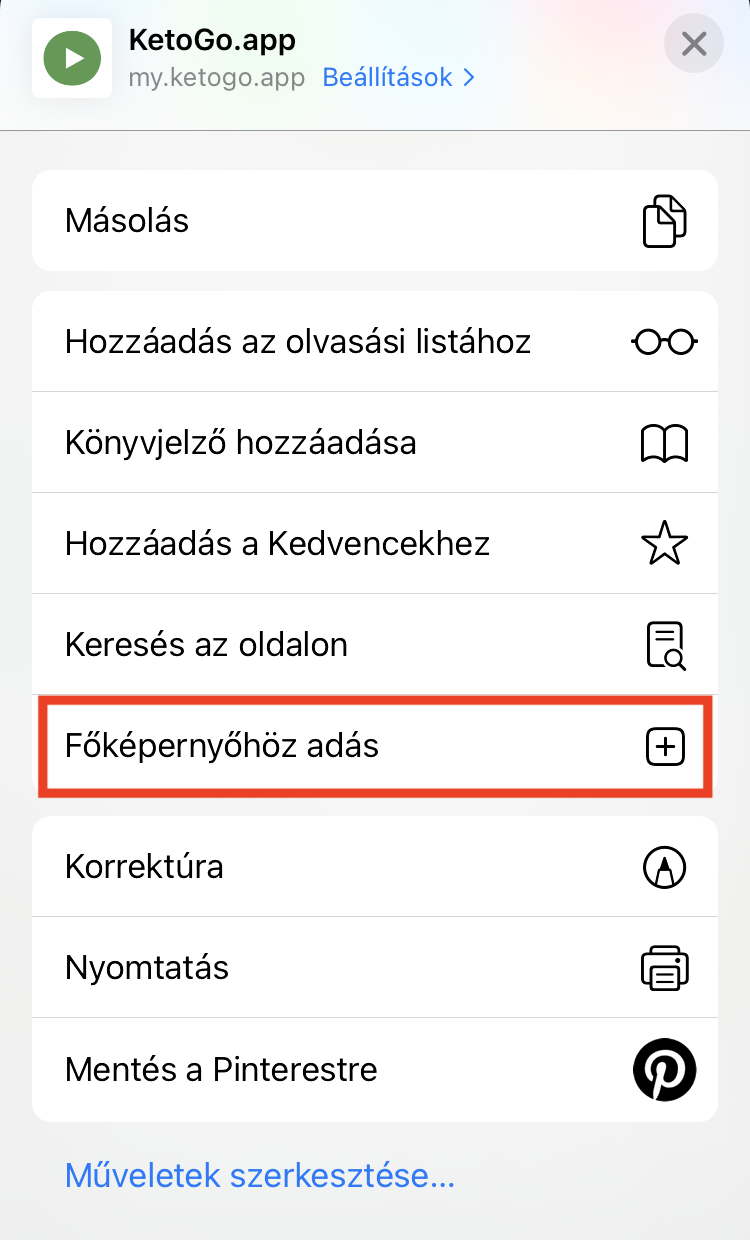Screen dimensions: 750x1240
Task: Tap the copy documents icon
Action: 664,221
